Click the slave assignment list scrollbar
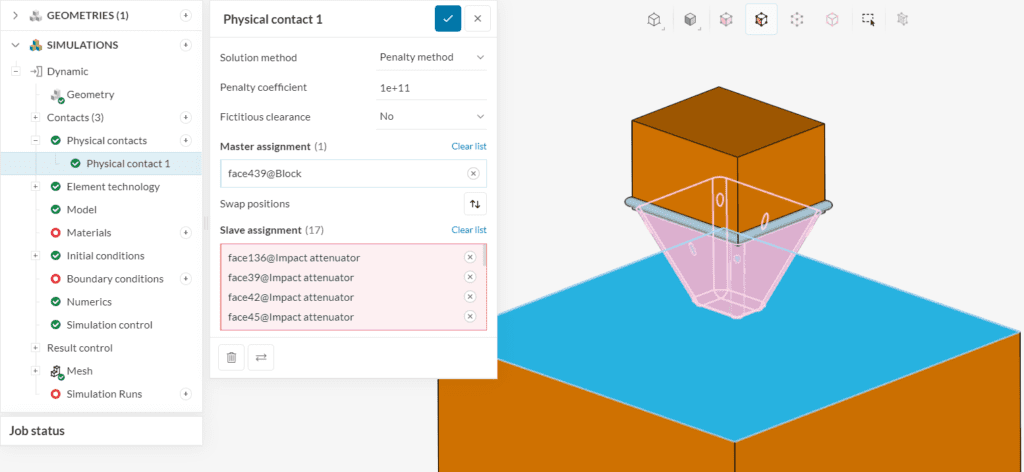The image size is (1024, 472). 485,258
